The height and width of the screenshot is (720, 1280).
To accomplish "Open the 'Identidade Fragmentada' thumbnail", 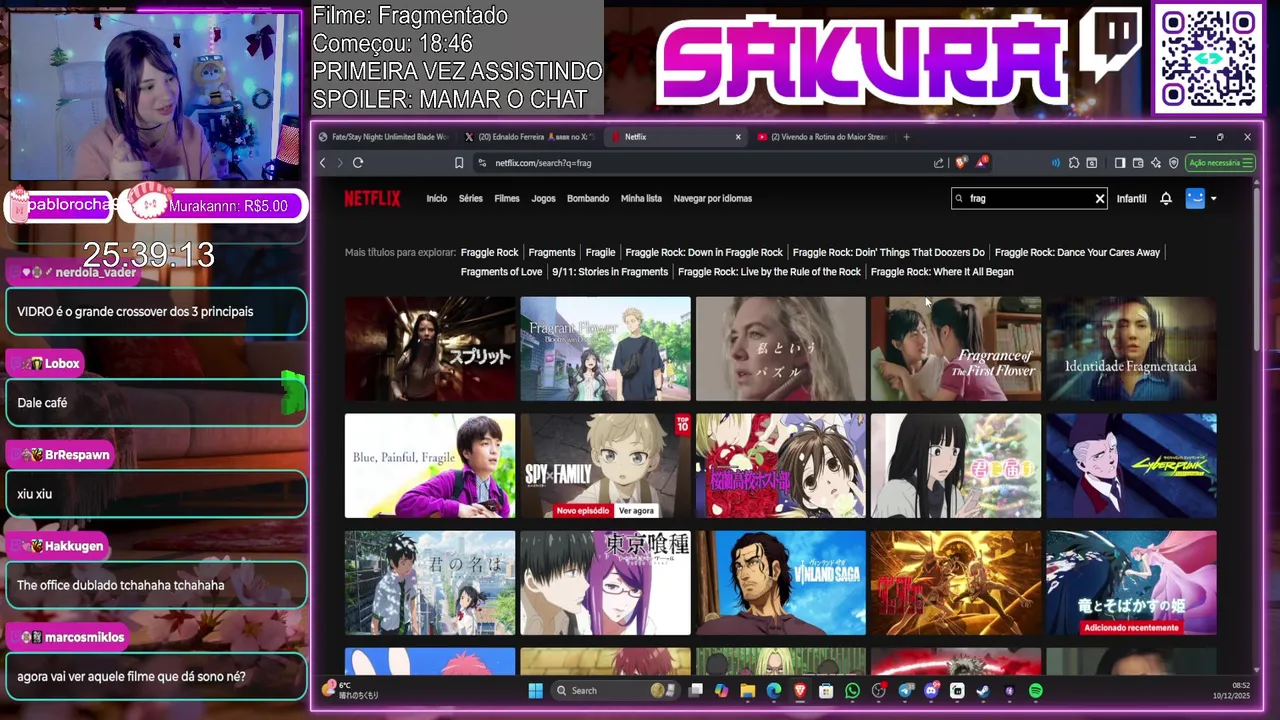I will (1131, 348).
